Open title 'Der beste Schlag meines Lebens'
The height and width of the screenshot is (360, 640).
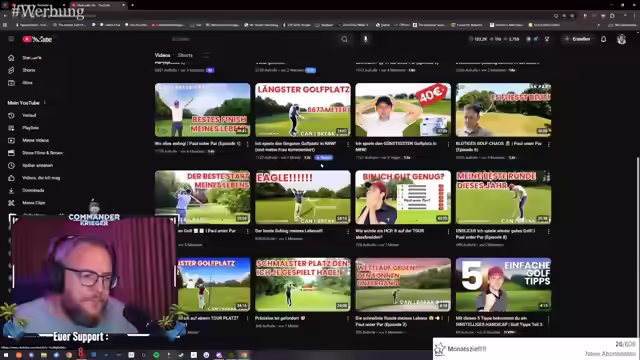tap(289, 231)
